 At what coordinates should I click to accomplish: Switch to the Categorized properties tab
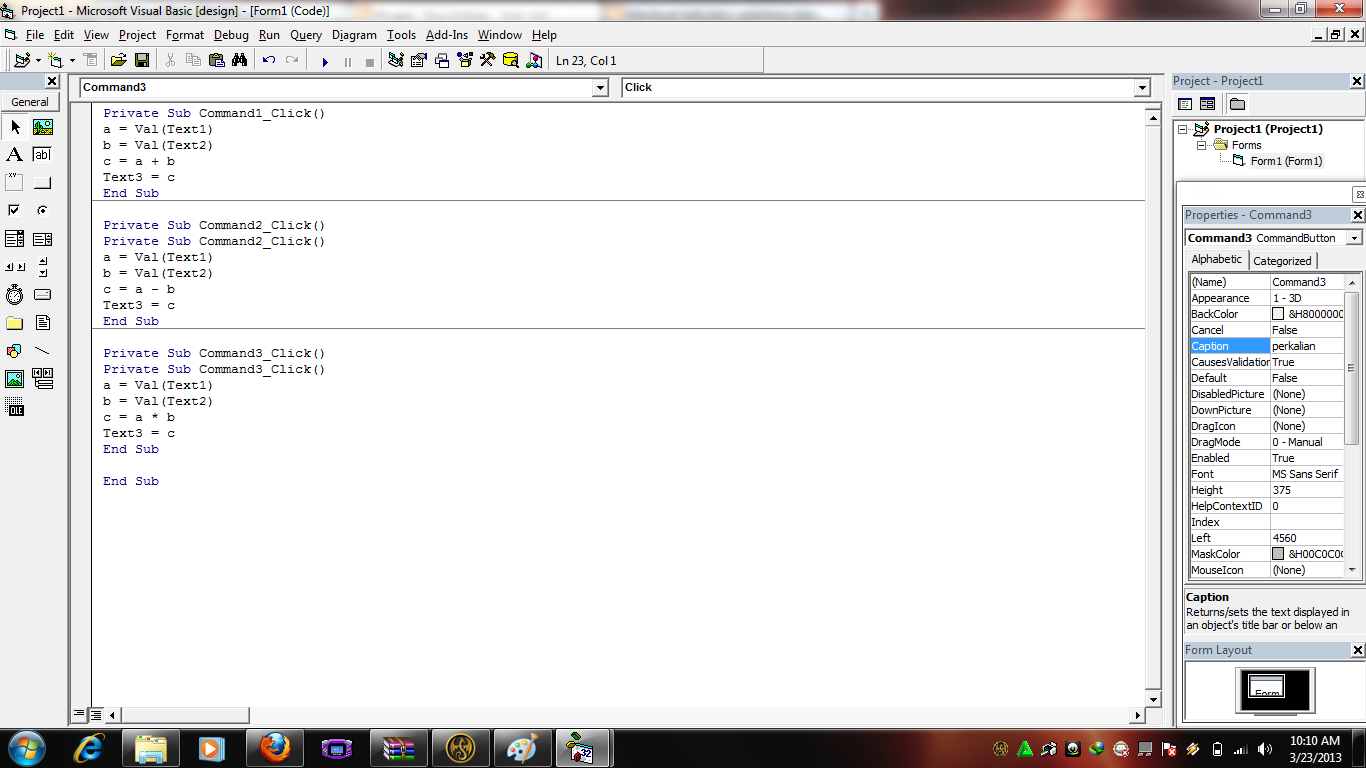[x=1282, y=261]
